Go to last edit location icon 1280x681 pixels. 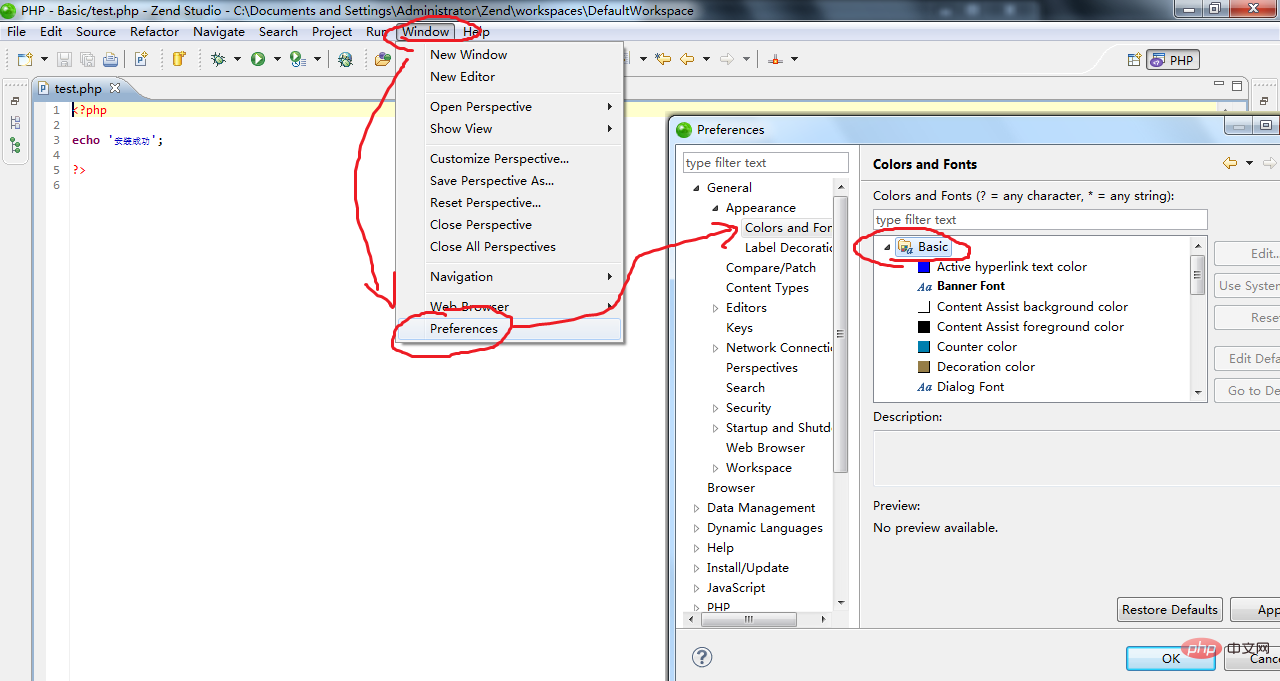click(663, 59)
